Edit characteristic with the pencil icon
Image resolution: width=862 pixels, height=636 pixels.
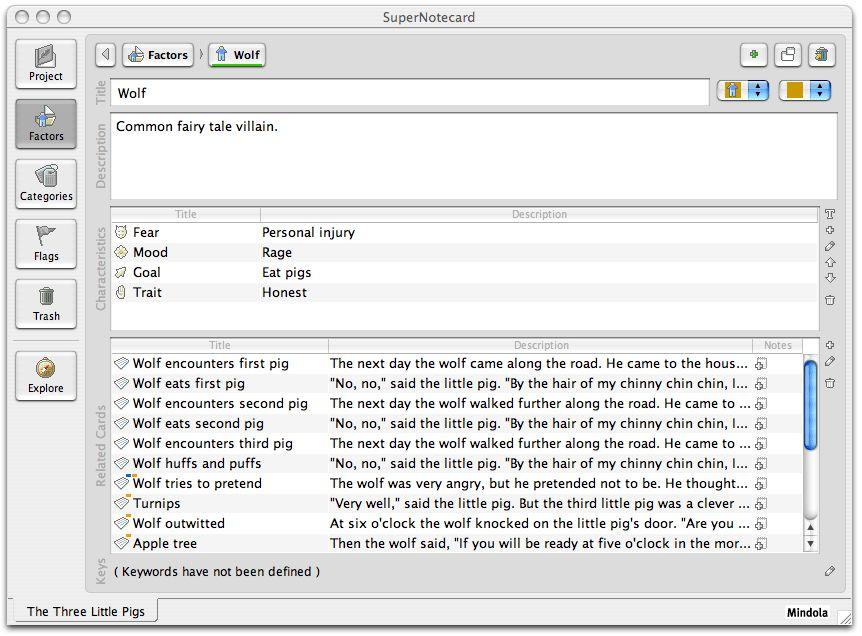830,246
